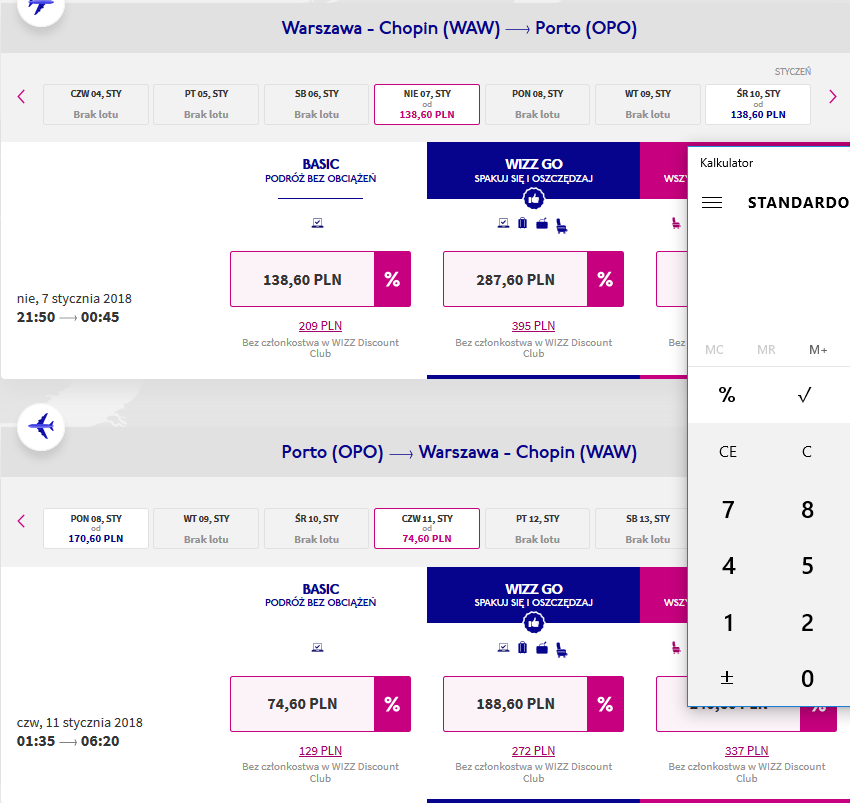Viewport: 850px width, 803px height.
Task: Select return date ŚR 10, STY
Action: pos(317,529)
